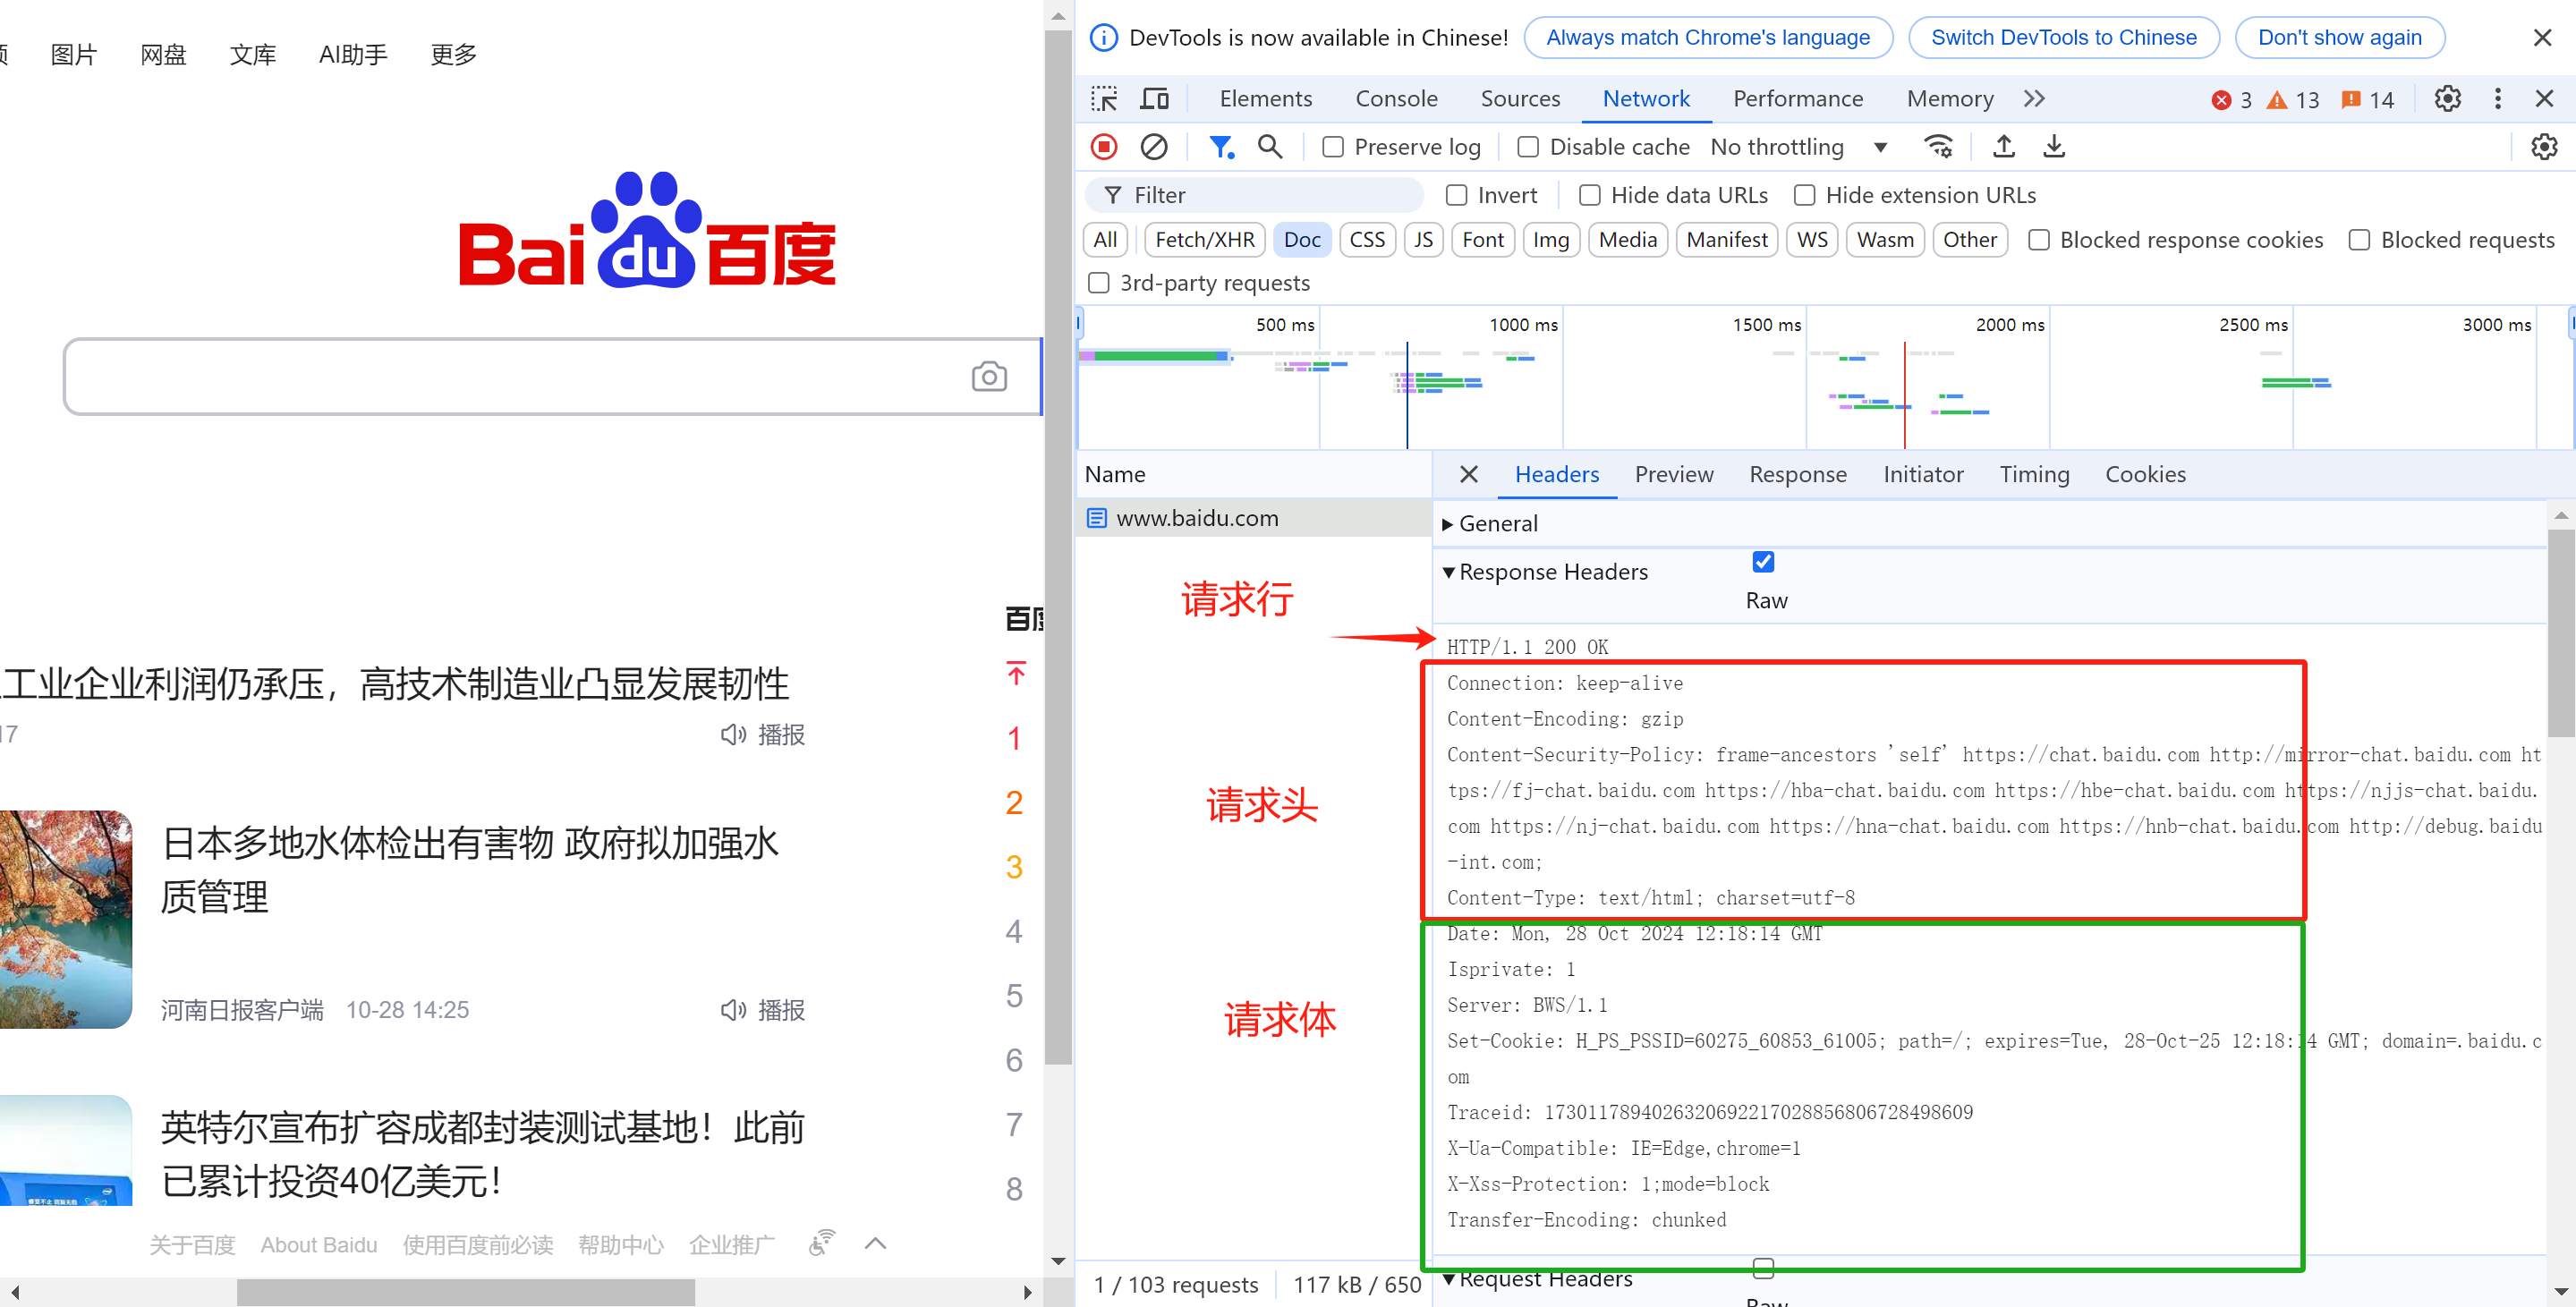This screenshot has height=1307, width=2576.
Task: Uncheck Raw checkbox under Response Headers
Action: pos(1764,562)
